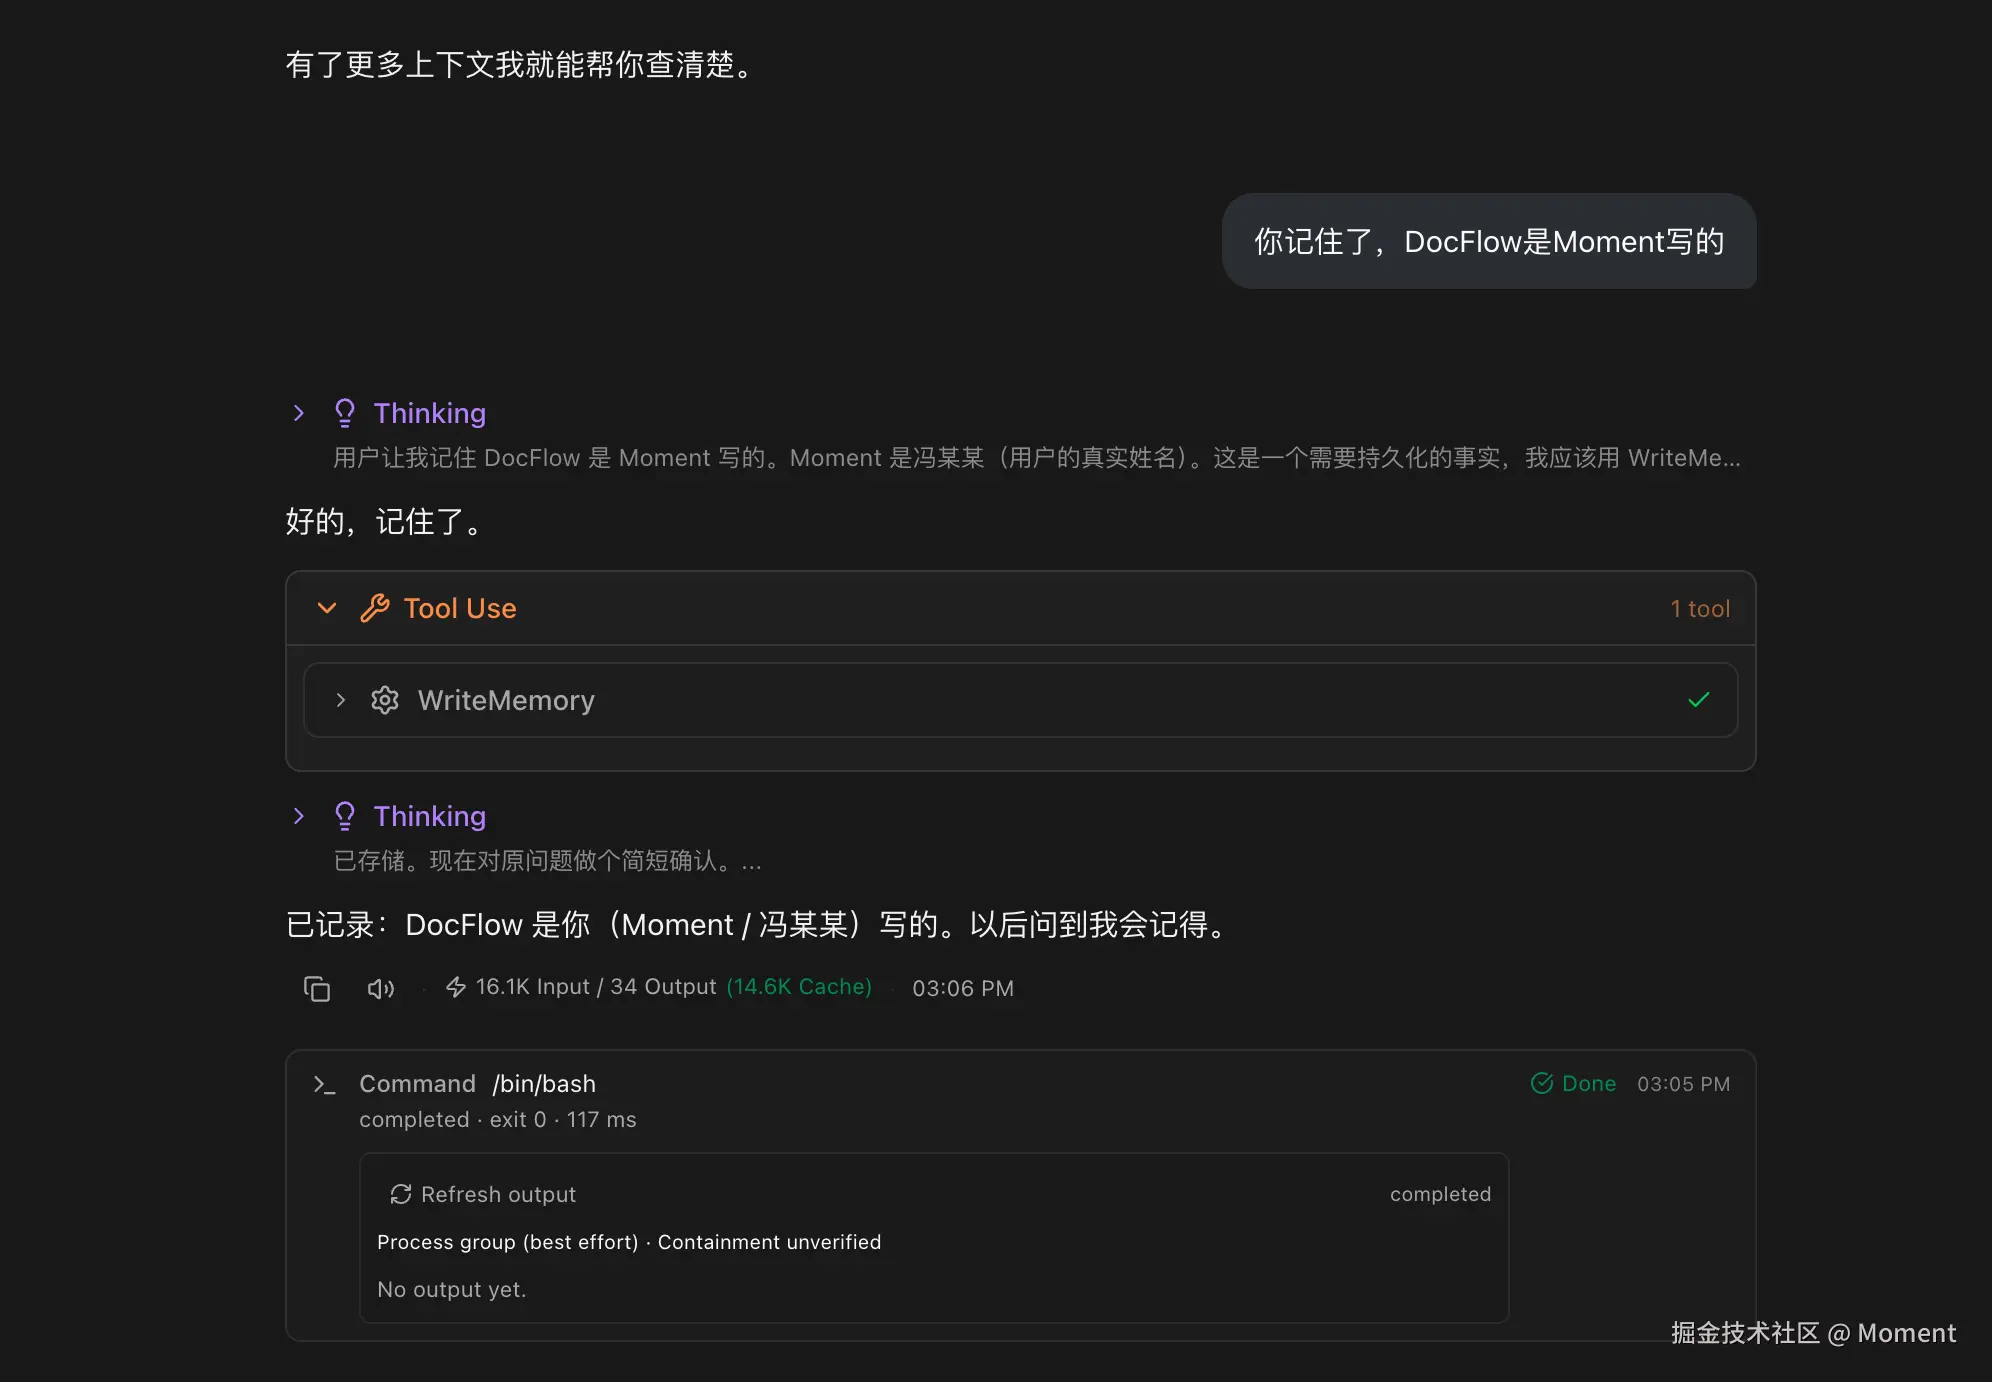Click '16.1K Input / 34 Output' text
1992x1382 pixels.
tap(596, 987)
